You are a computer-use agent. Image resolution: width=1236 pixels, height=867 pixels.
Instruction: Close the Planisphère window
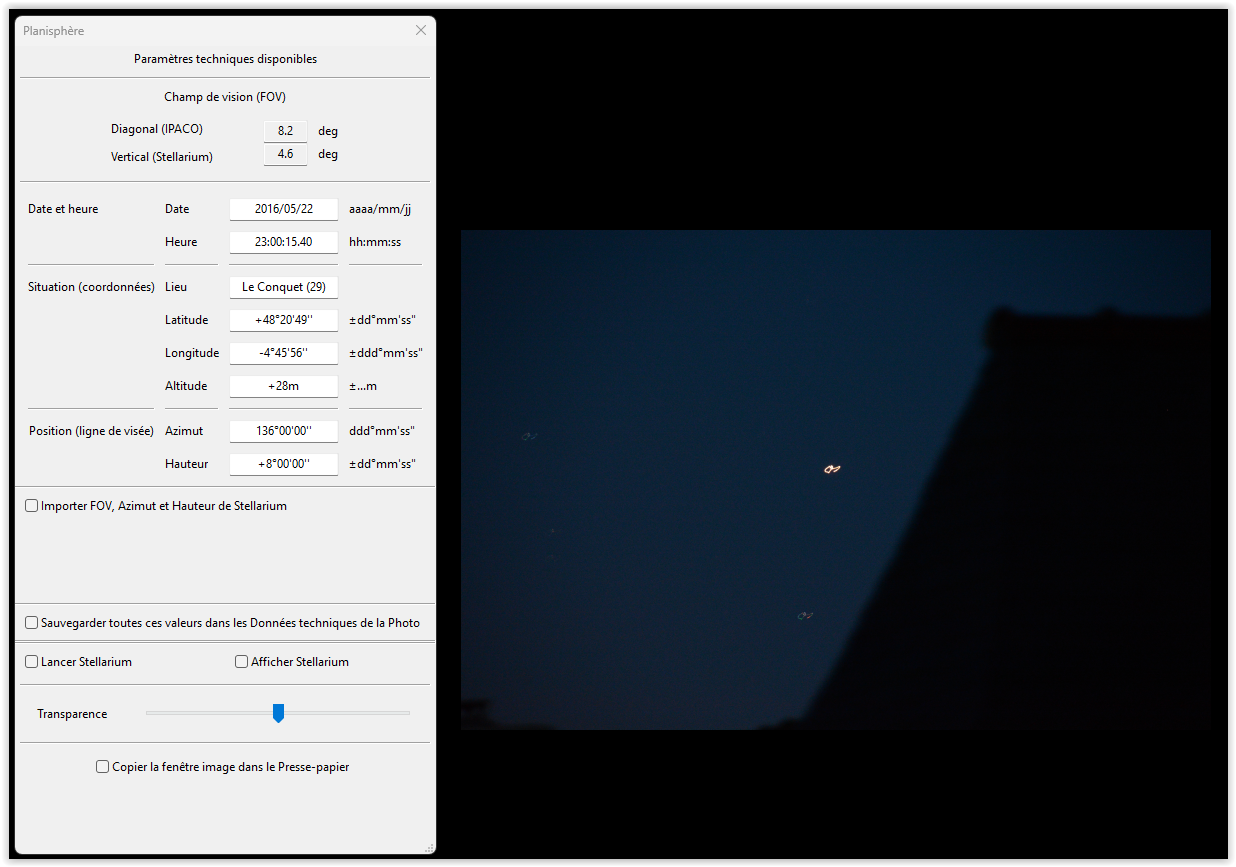(421, 31)
